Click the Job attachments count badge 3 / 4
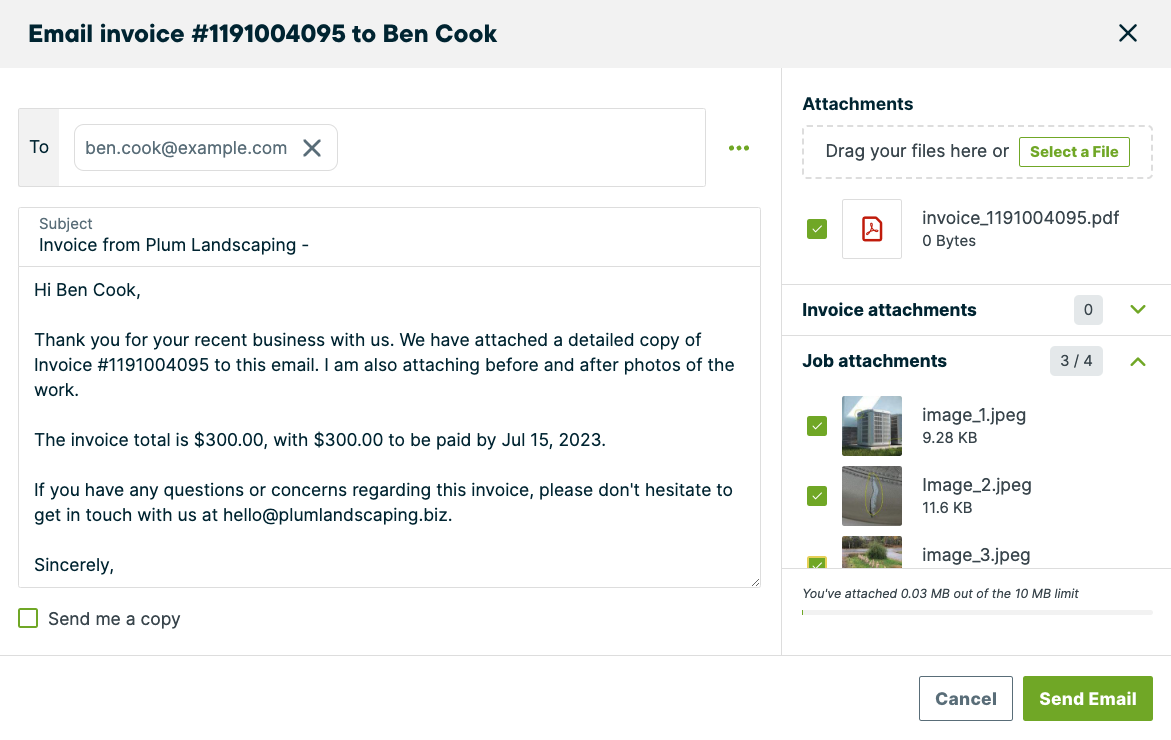The height and width of the screenshot is (740, 1171). click(1076, 361)
